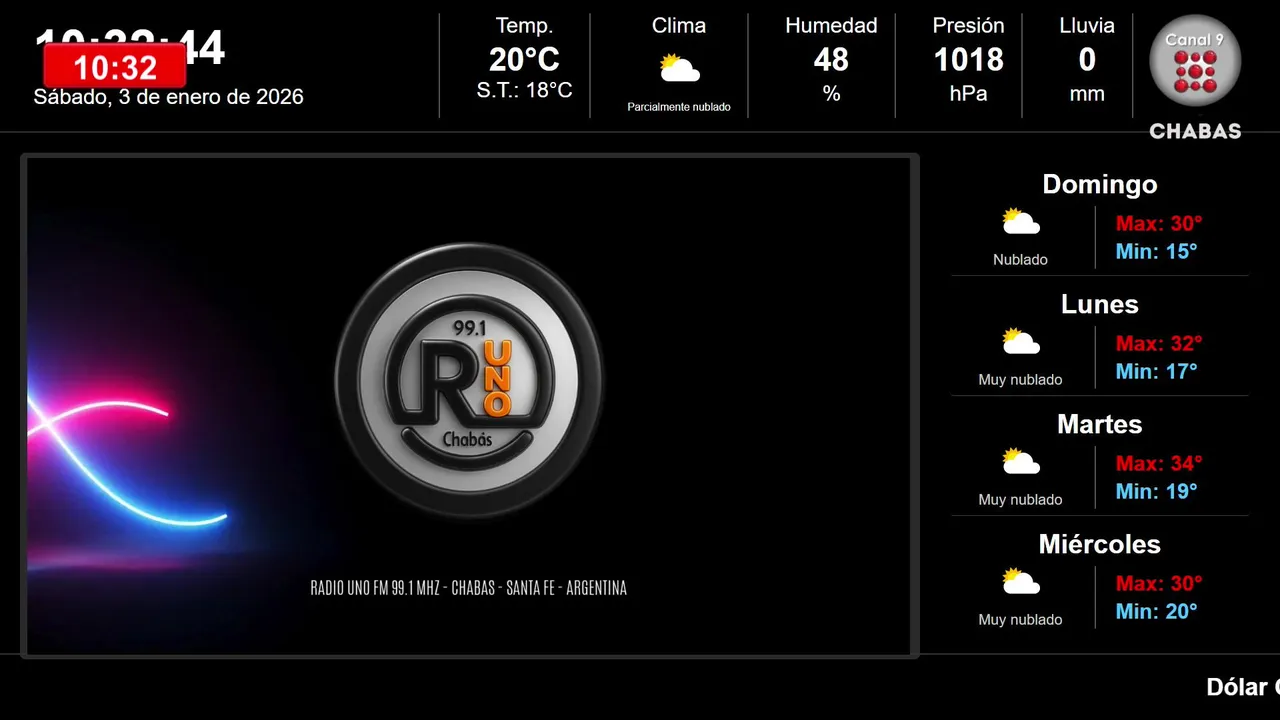Click the 1018 pressure value
The height and width of the screenshot is (720, 1280).
(x=968, y=60)
